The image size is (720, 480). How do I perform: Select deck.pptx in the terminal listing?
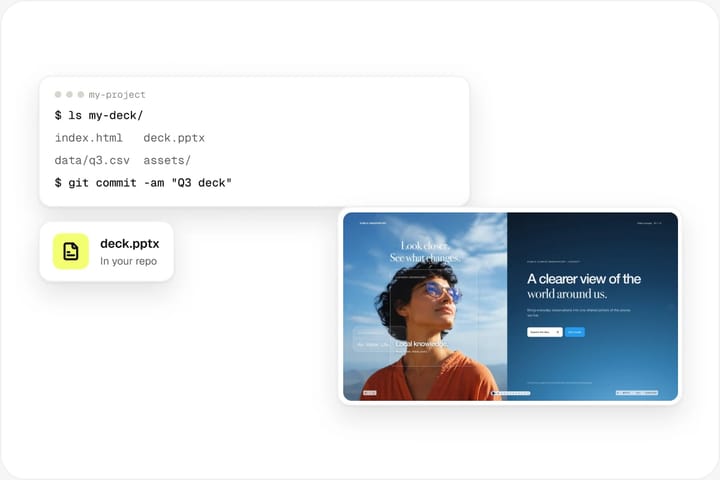174,138
